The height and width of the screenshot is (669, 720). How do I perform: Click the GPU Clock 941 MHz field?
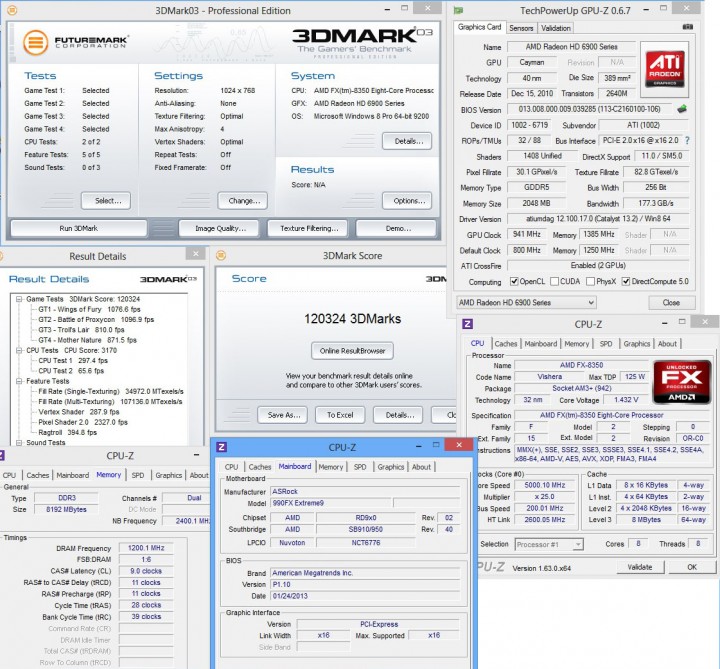point(527,234)
